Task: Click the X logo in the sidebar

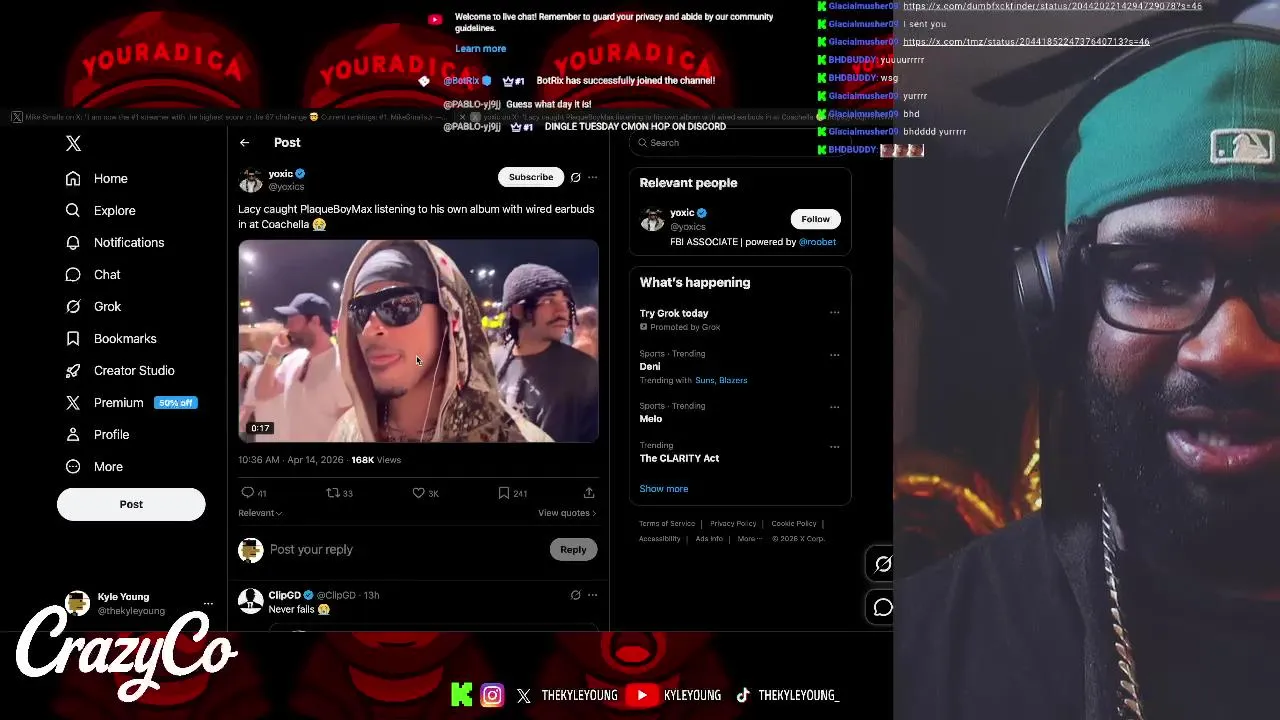Action: coord(73,144)
